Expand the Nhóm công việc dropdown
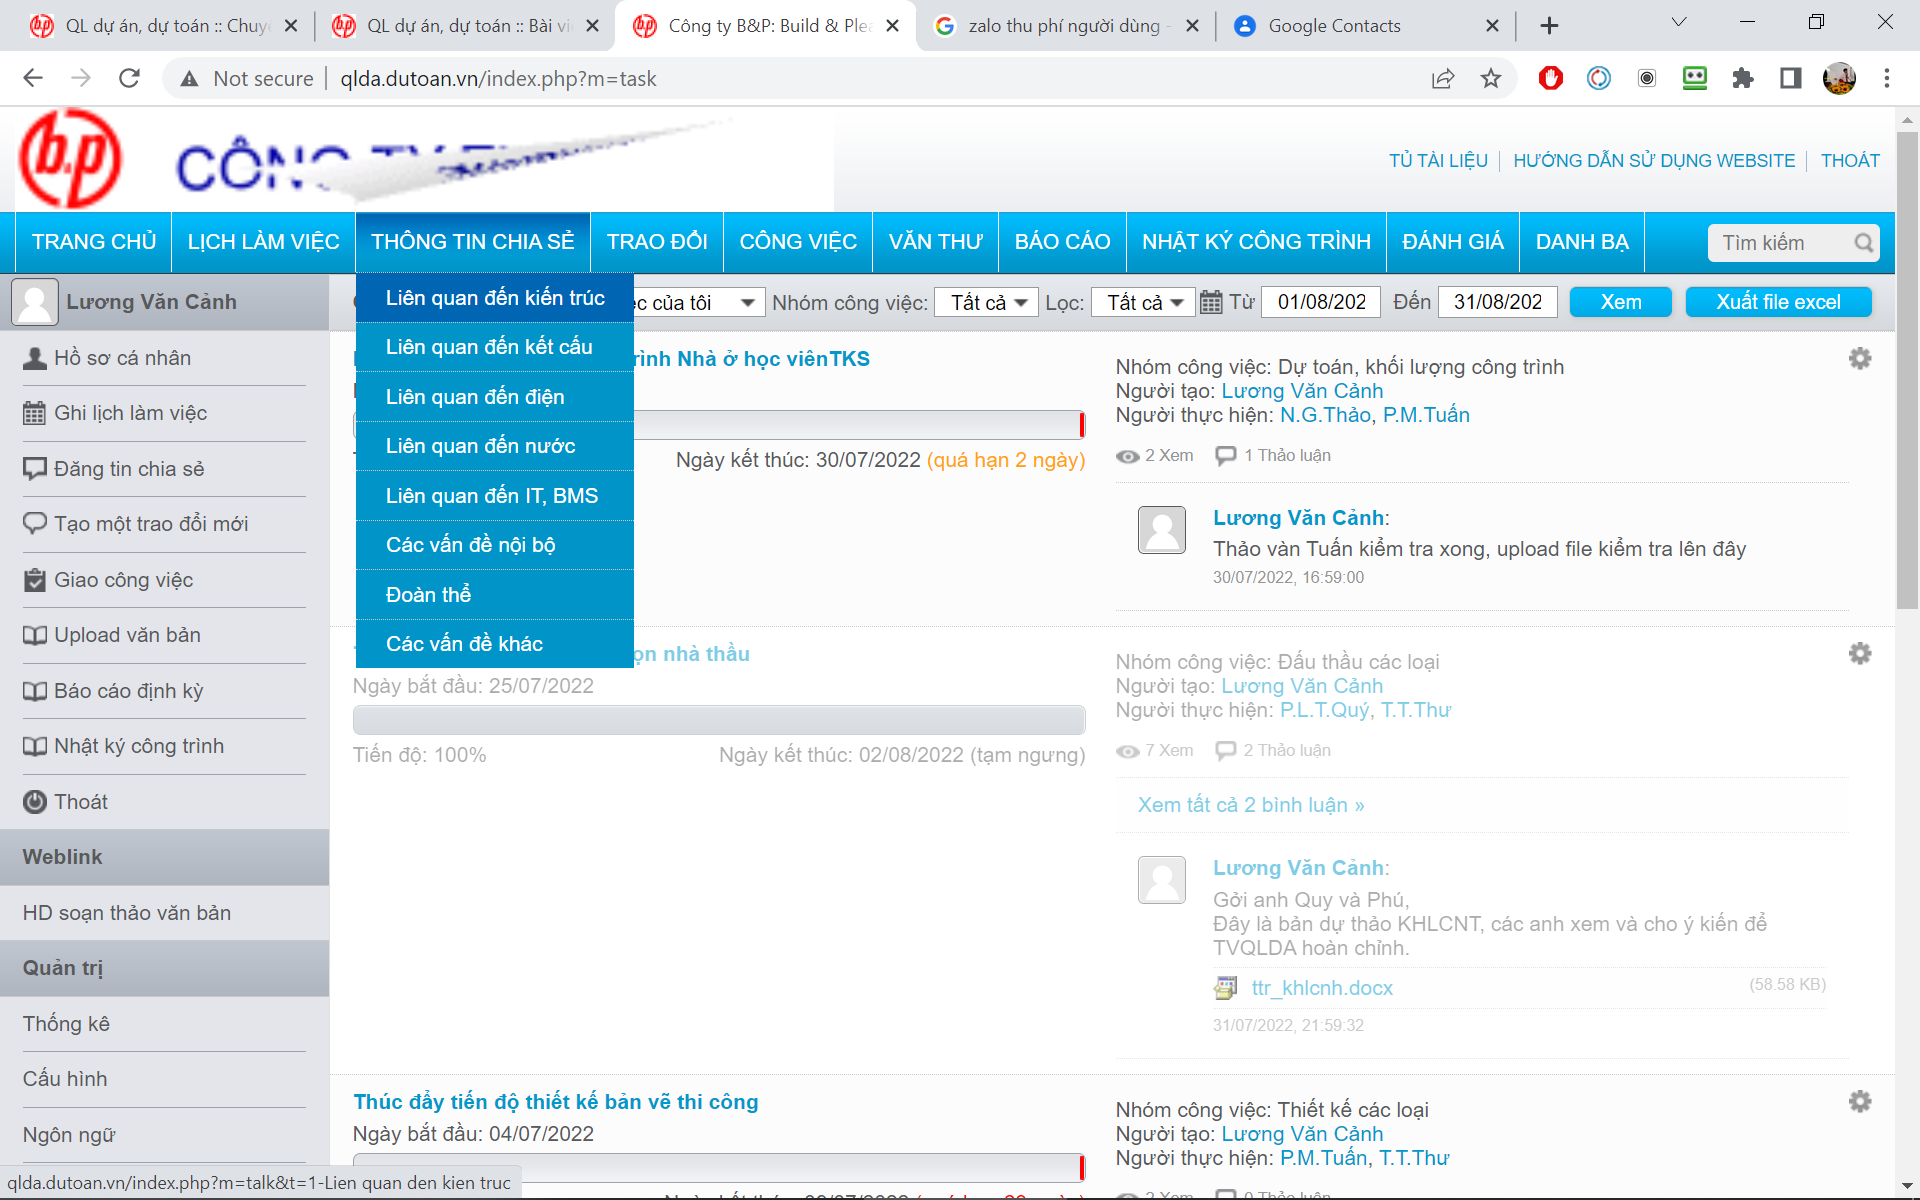Image resolution: width=1920 pixels, height=1200 pixels. (987, 302)
